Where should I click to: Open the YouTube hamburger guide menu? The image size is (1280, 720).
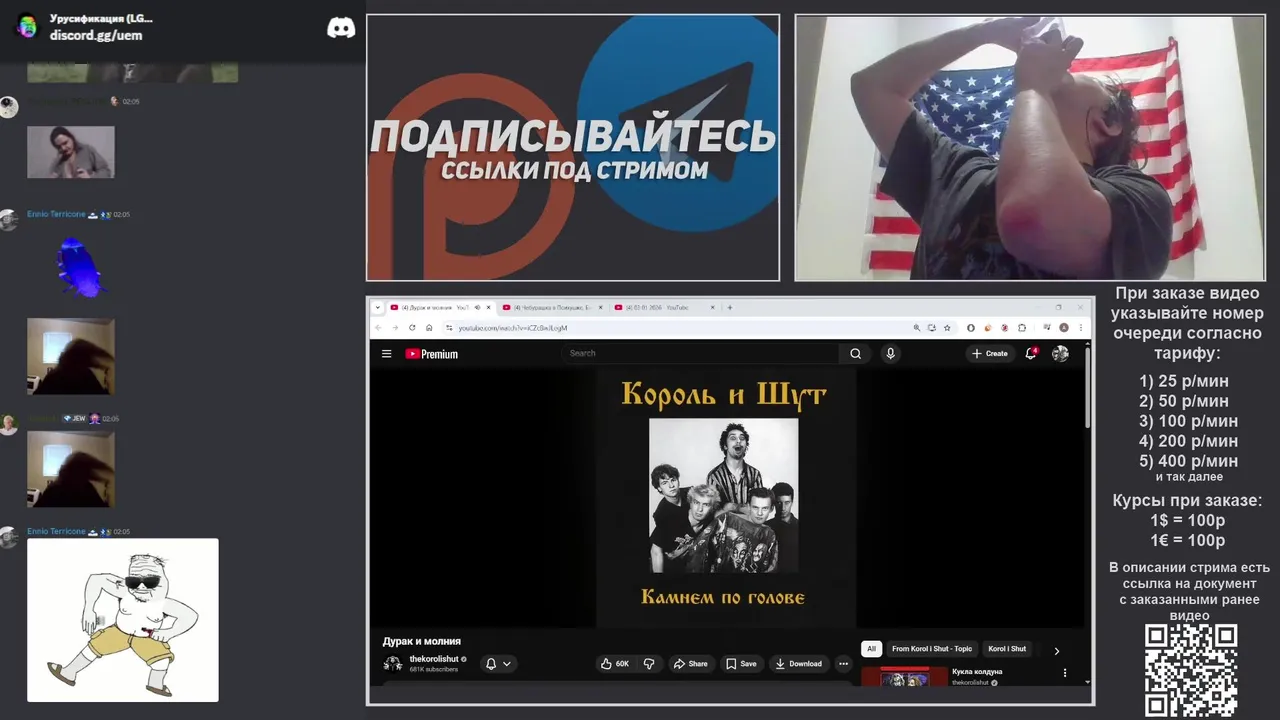[387, 354]
